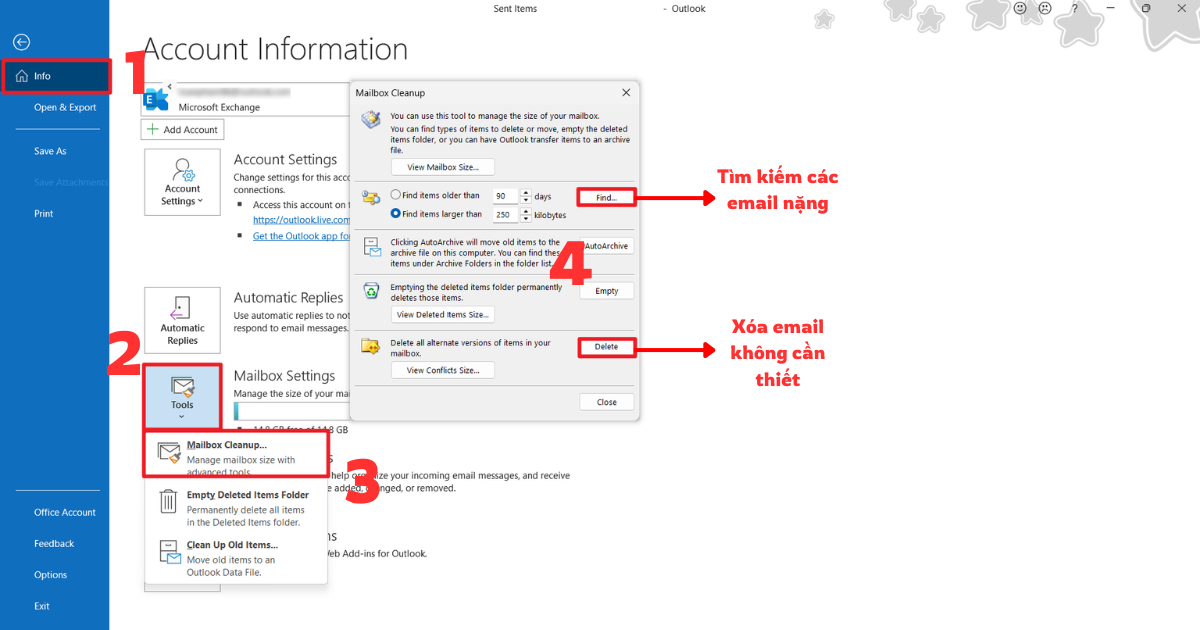
Task: Open the Feedback page in sidebar
Action: tap(55, 543)
